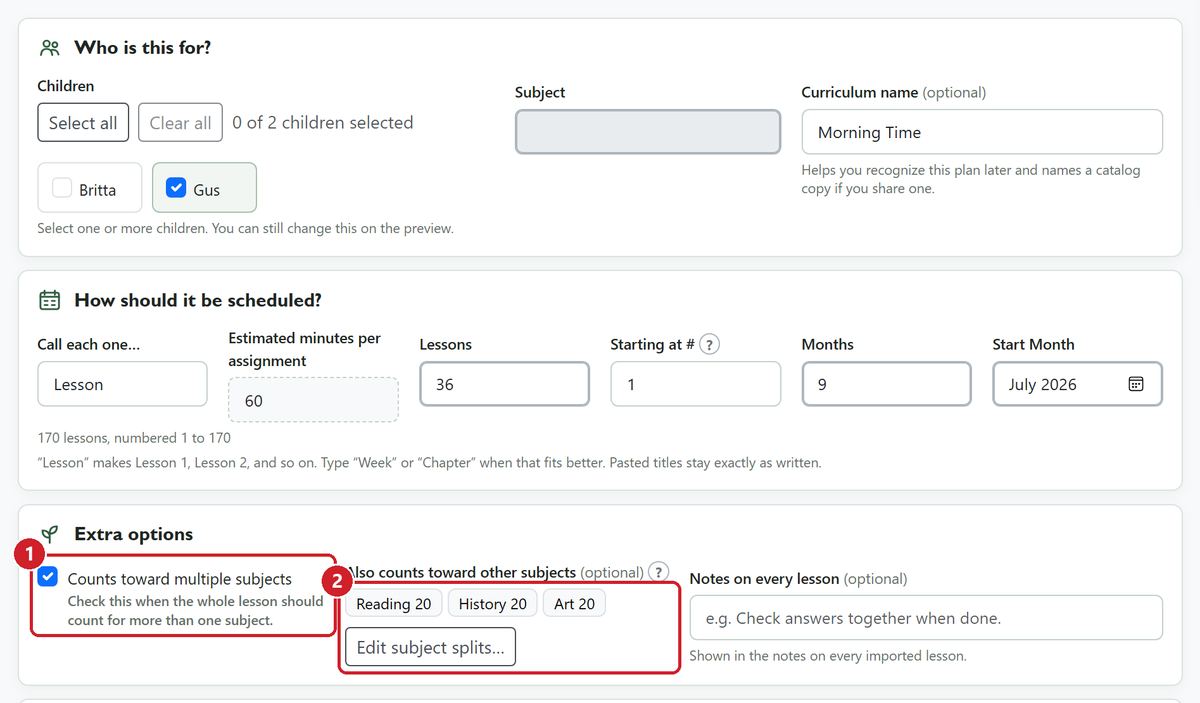1200x703 pixels.
Task: Open Edit subject splits dialog
Action: click(x=430, y=647)
